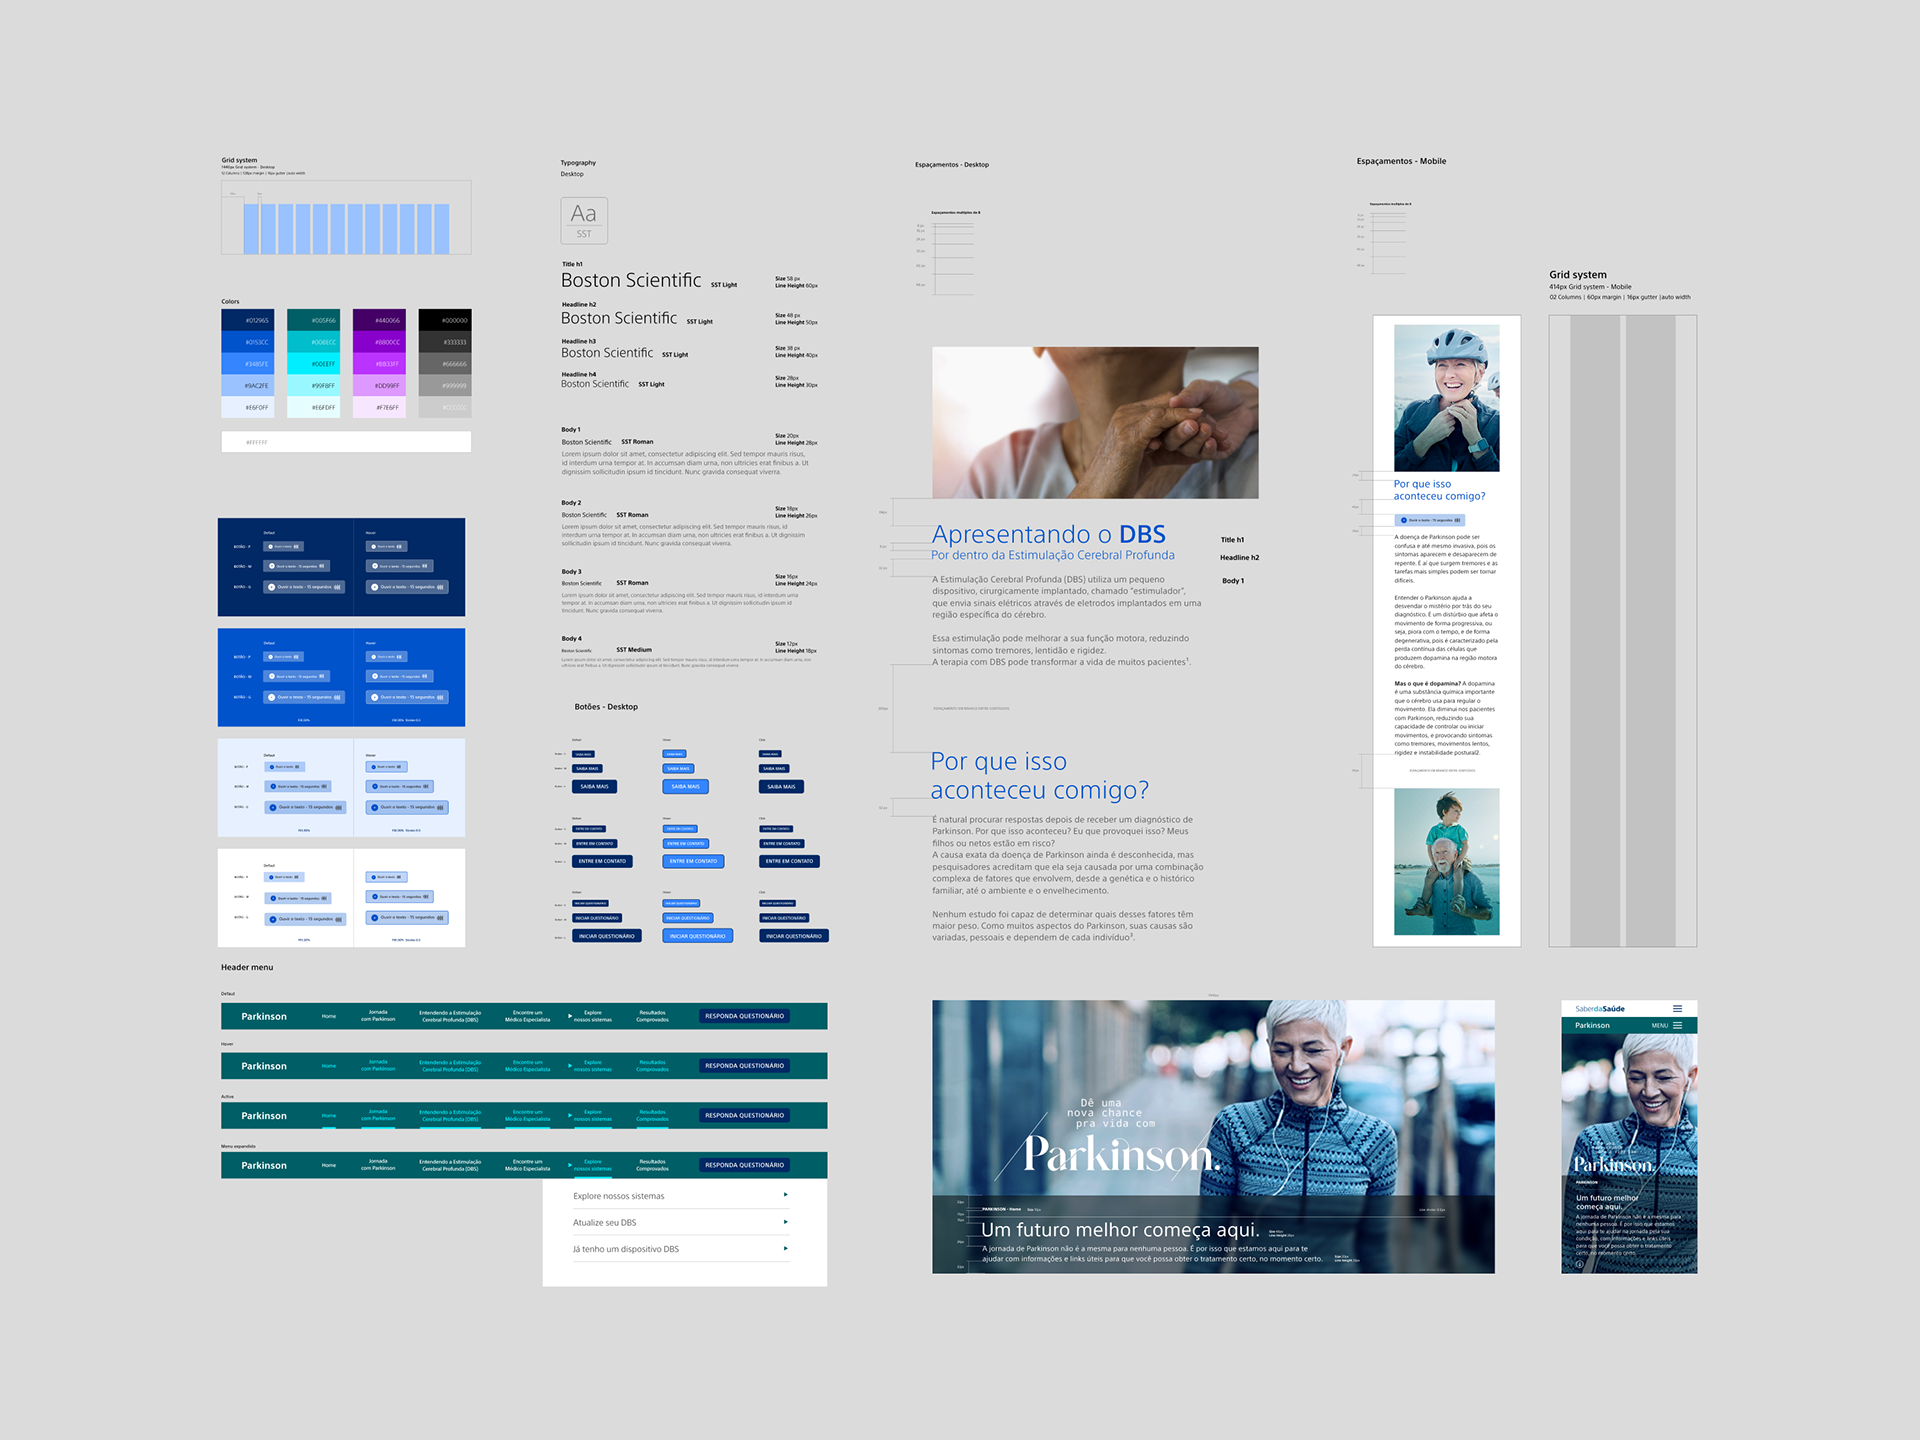Screen dimensions: 1920x1440
Task: Select Home in the Default header menu
Action: pyautogui.click(x=329, y=1016)
